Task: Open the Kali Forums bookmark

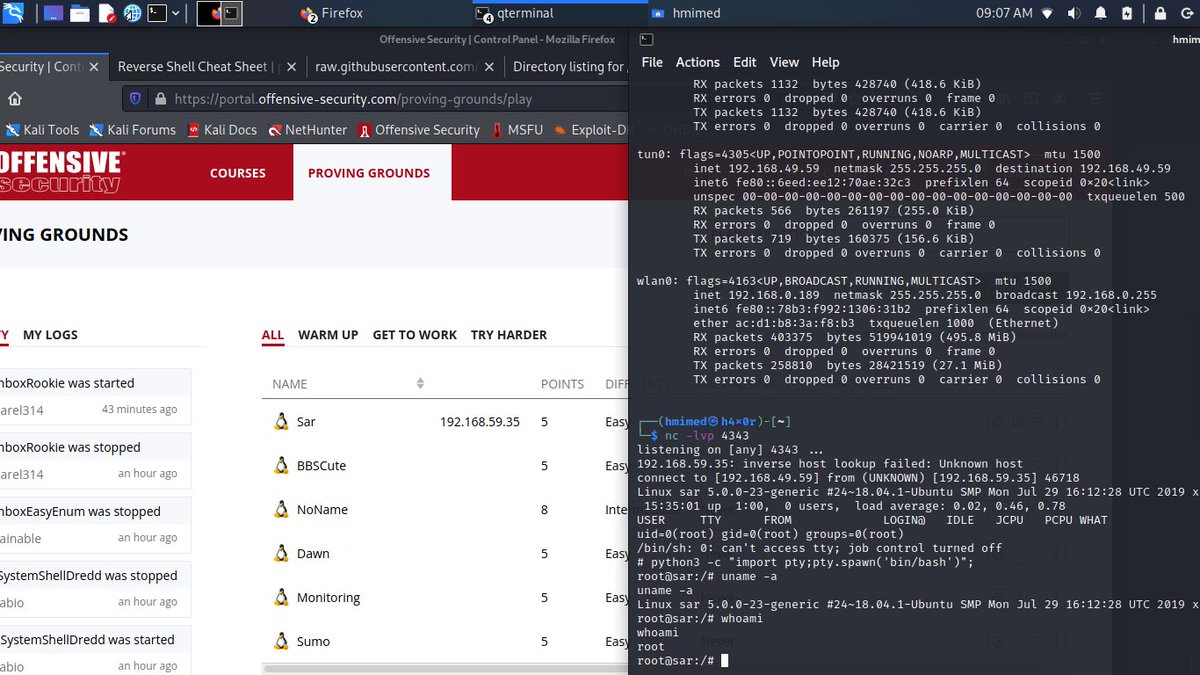Action: click(132, 130)
